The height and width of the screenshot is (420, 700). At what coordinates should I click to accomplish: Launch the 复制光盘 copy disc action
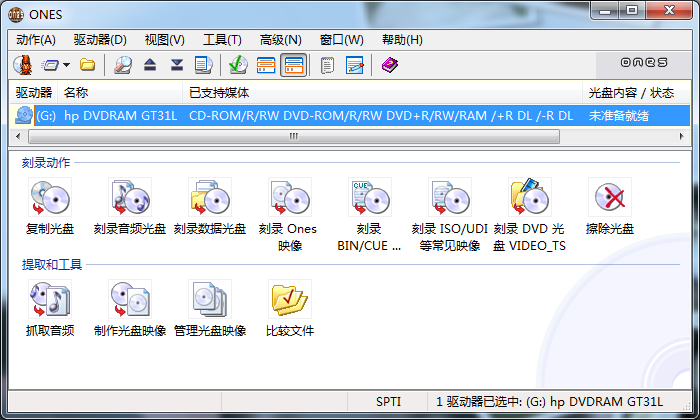(x=50, y=207)
